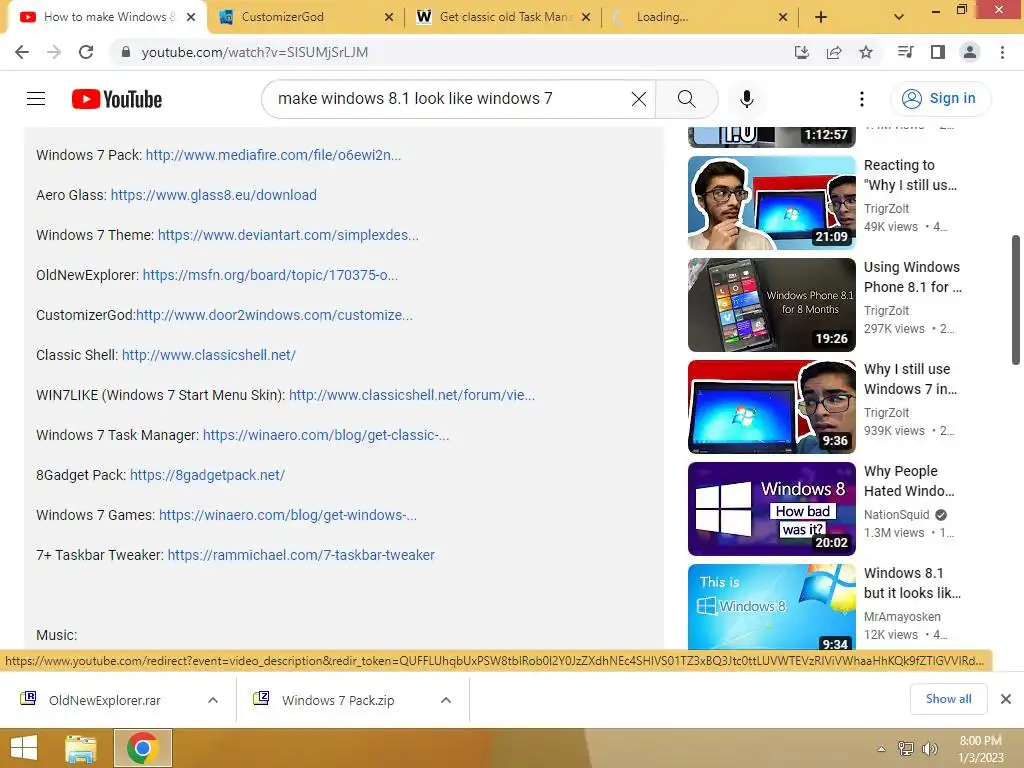Click Chrome icon in taskbar
Viewport: 1024px width, 768px height.
(x=143, y=748)
